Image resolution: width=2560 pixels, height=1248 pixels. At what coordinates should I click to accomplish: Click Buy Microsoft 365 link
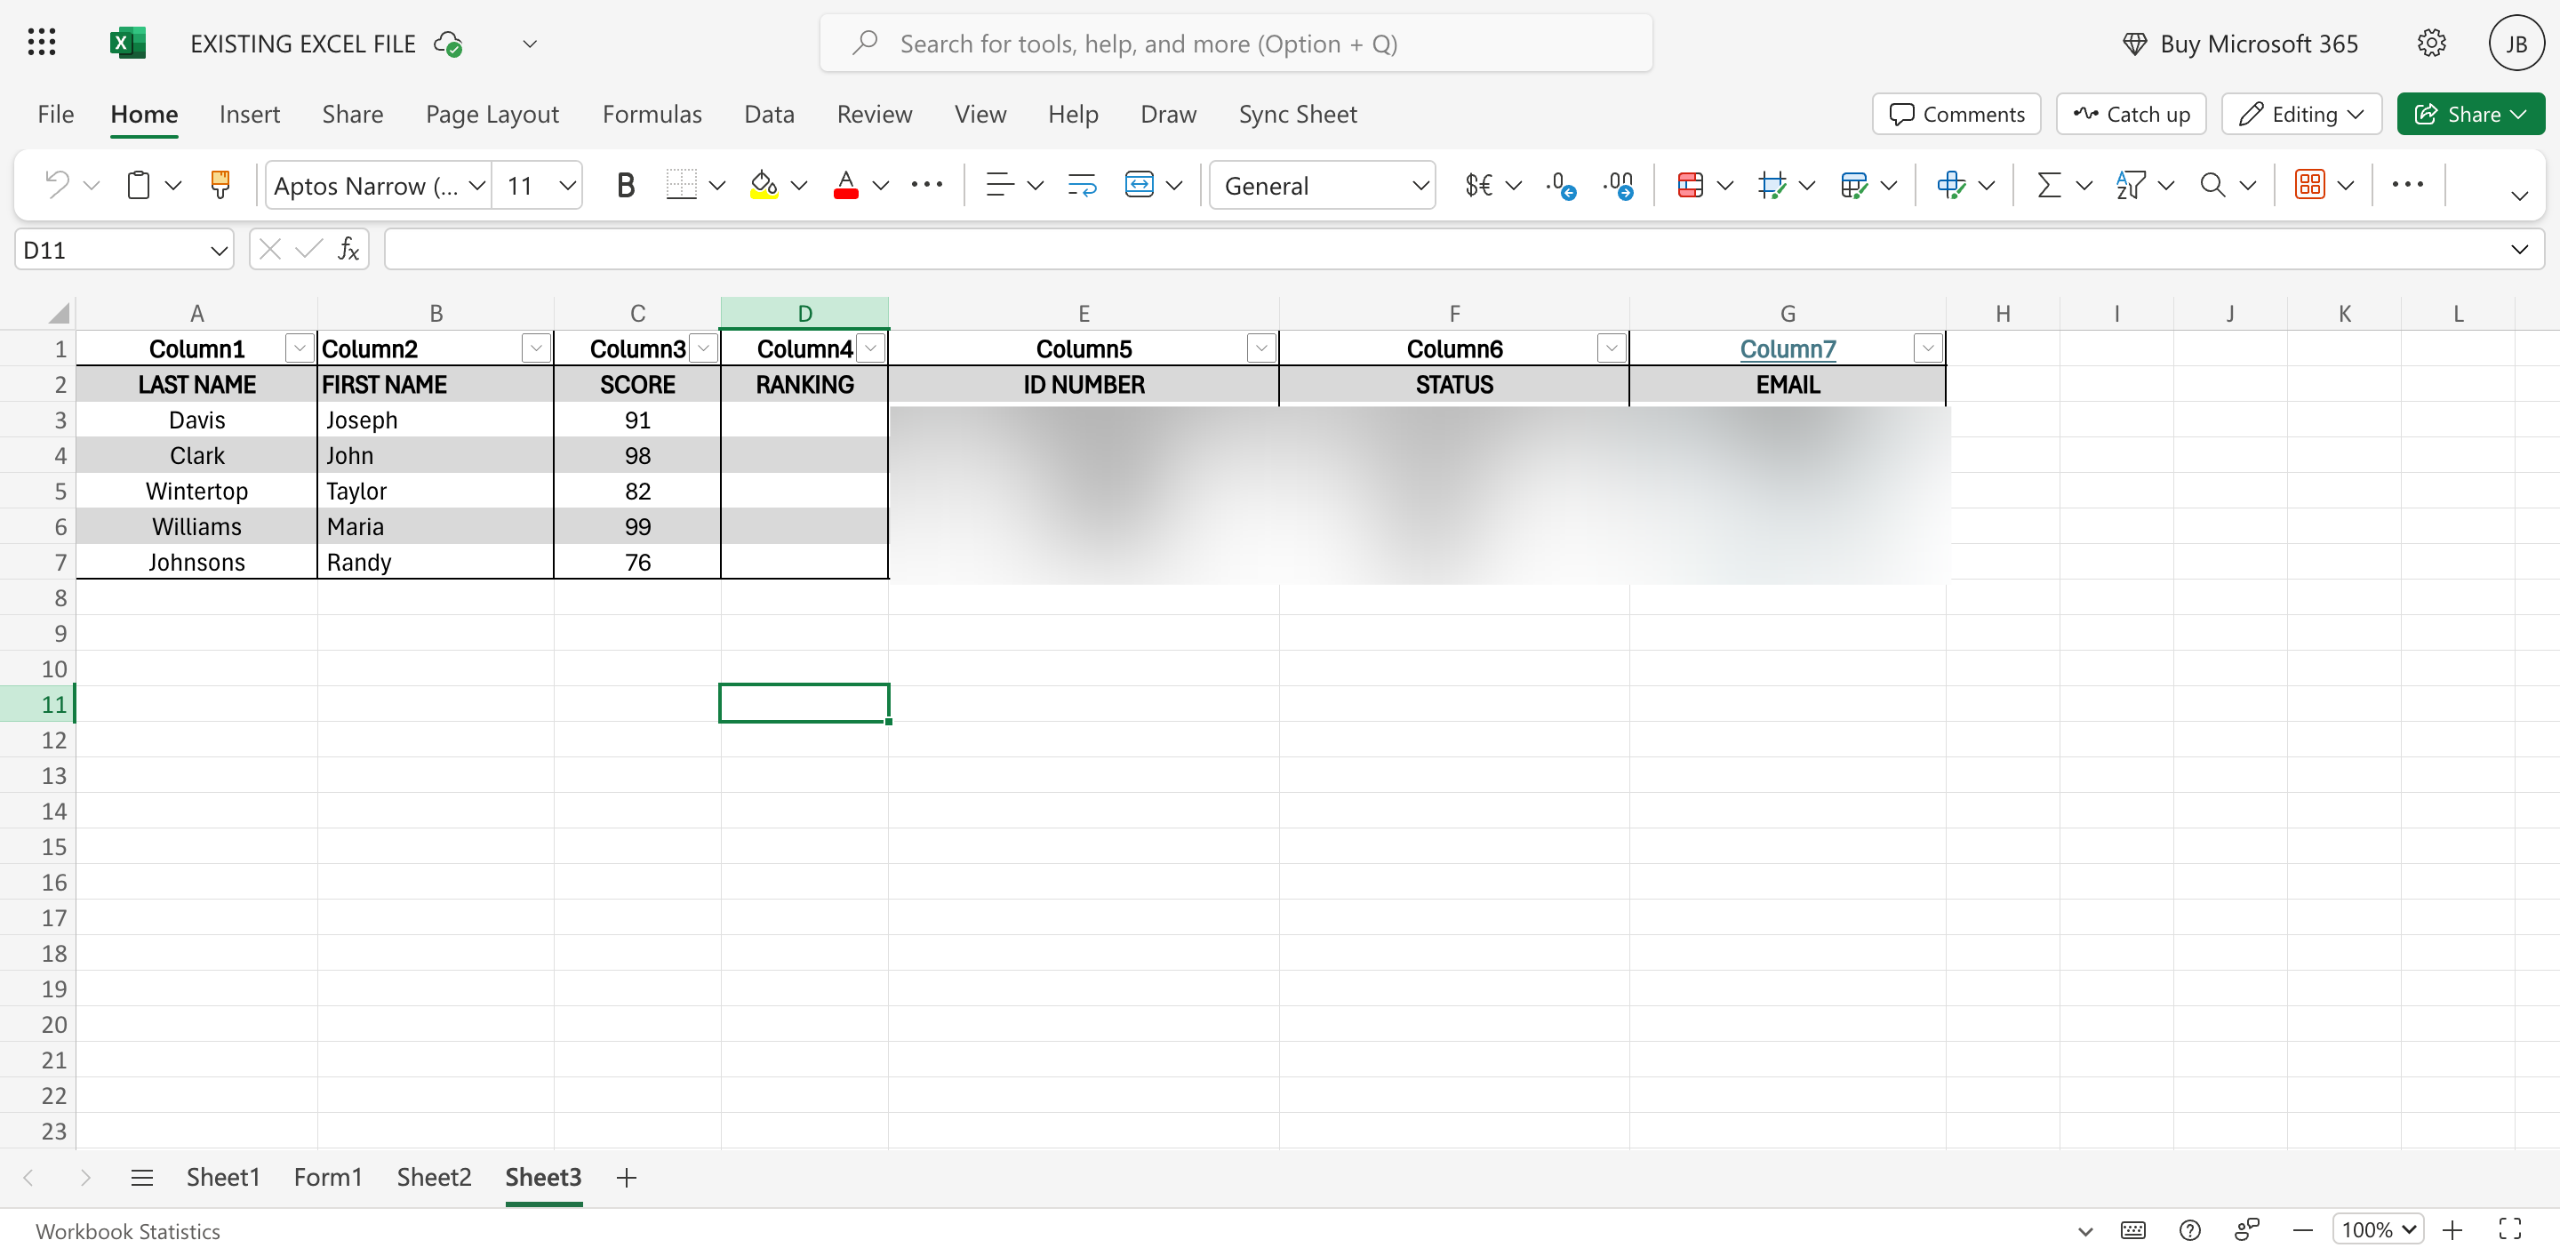pos(2240,44)
